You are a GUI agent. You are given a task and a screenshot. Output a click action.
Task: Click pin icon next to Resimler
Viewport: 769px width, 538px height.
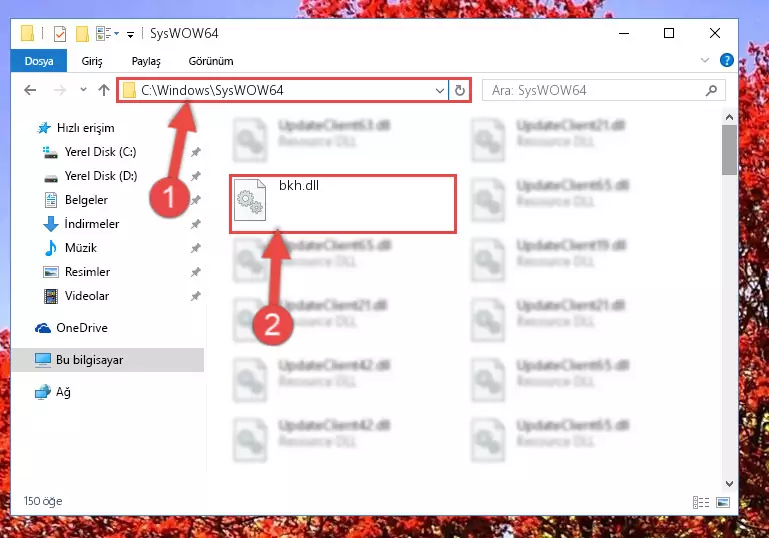tap(196, 272)
